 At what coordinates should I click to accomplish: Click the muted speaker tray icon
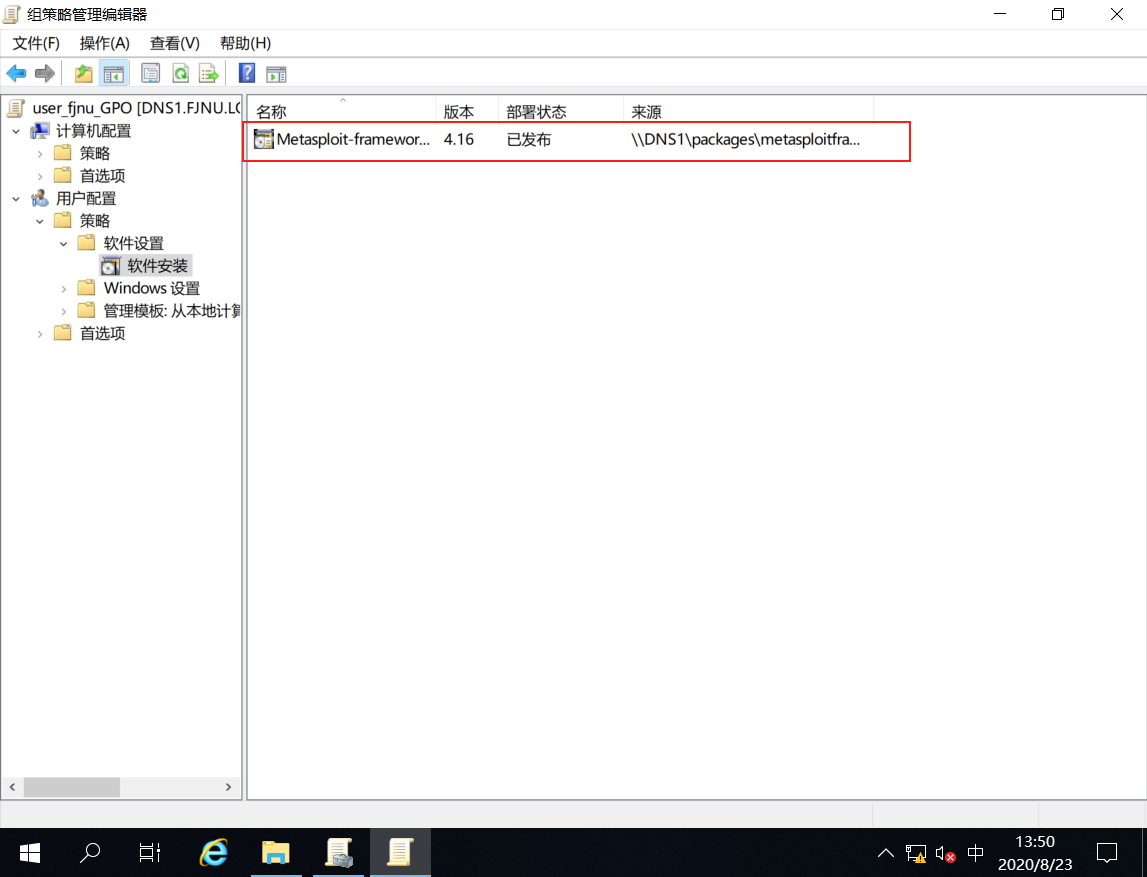945,853
